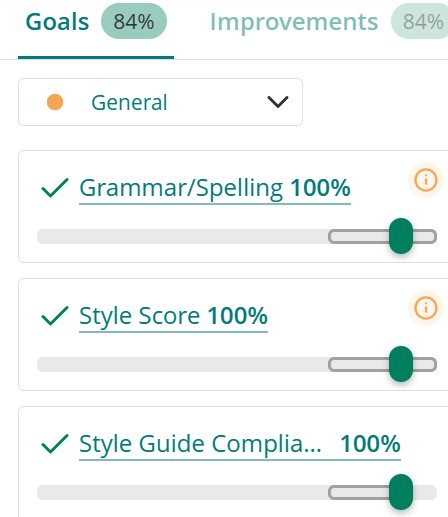
Task: Switch to the Goals tab
Action: 57,22
